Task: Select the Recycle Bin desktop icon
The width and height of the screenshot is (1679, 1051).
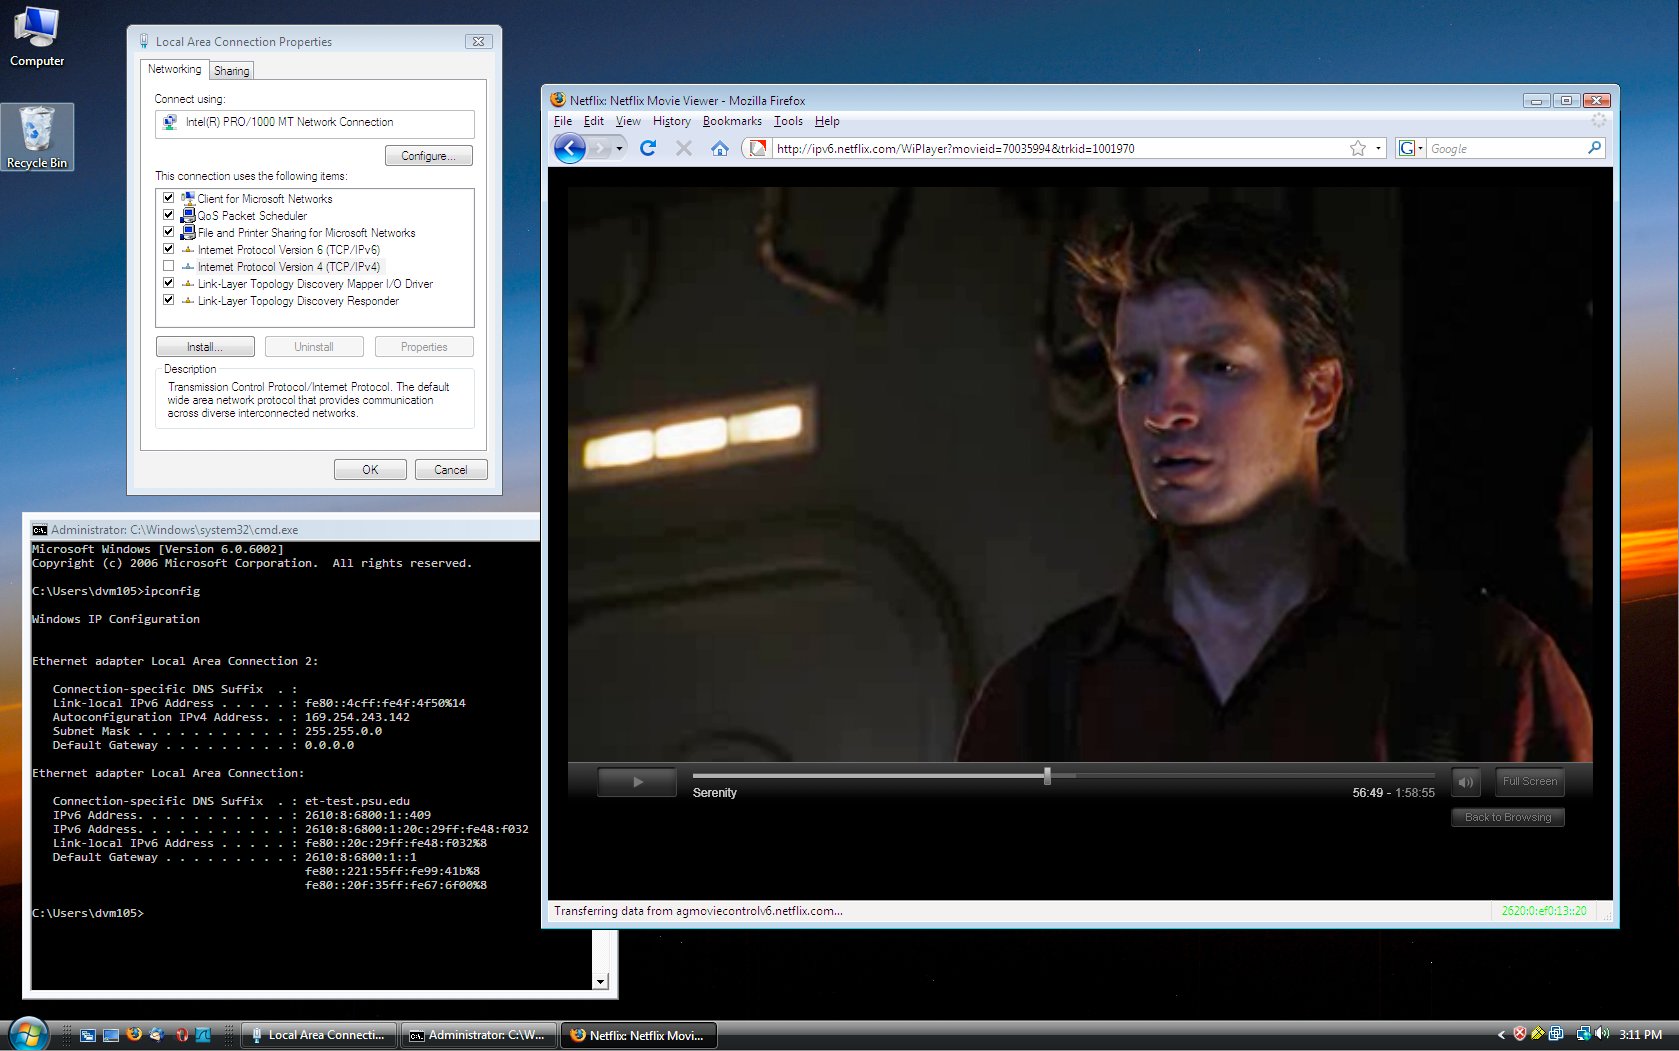Action: coord(37,137)
